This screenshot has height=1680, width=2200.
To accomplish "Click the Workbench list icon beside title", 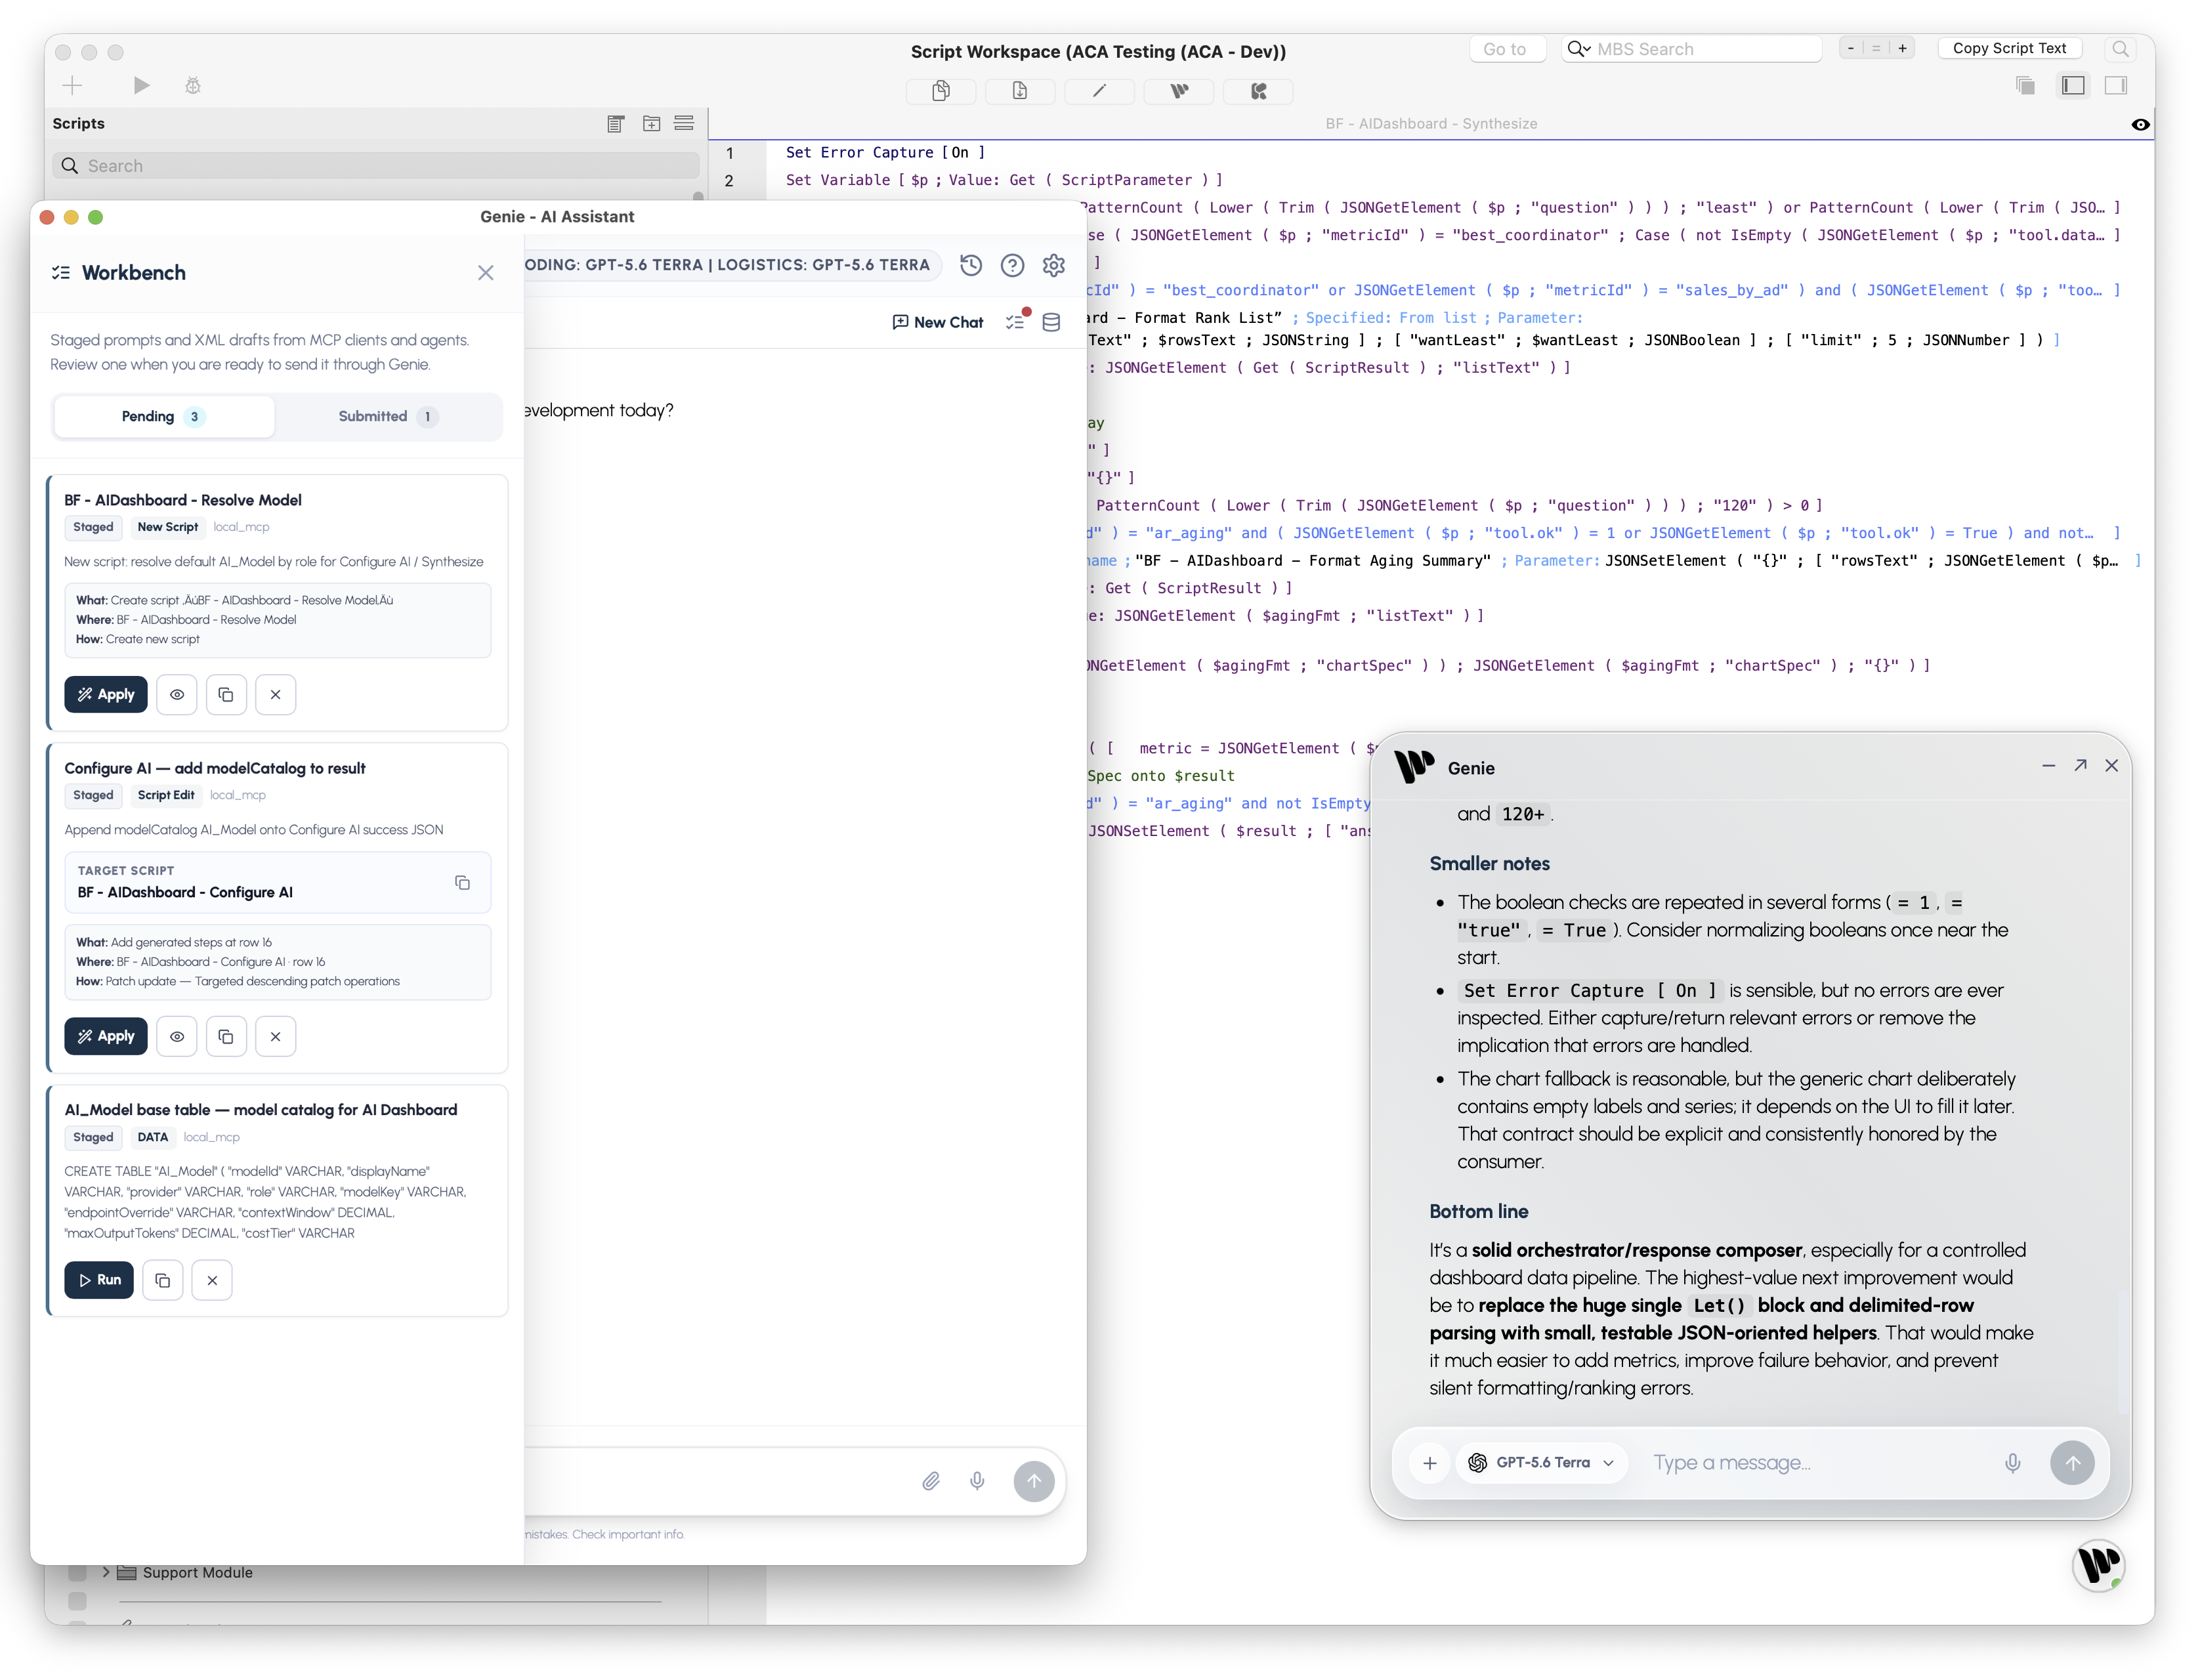I will point(61,273).
